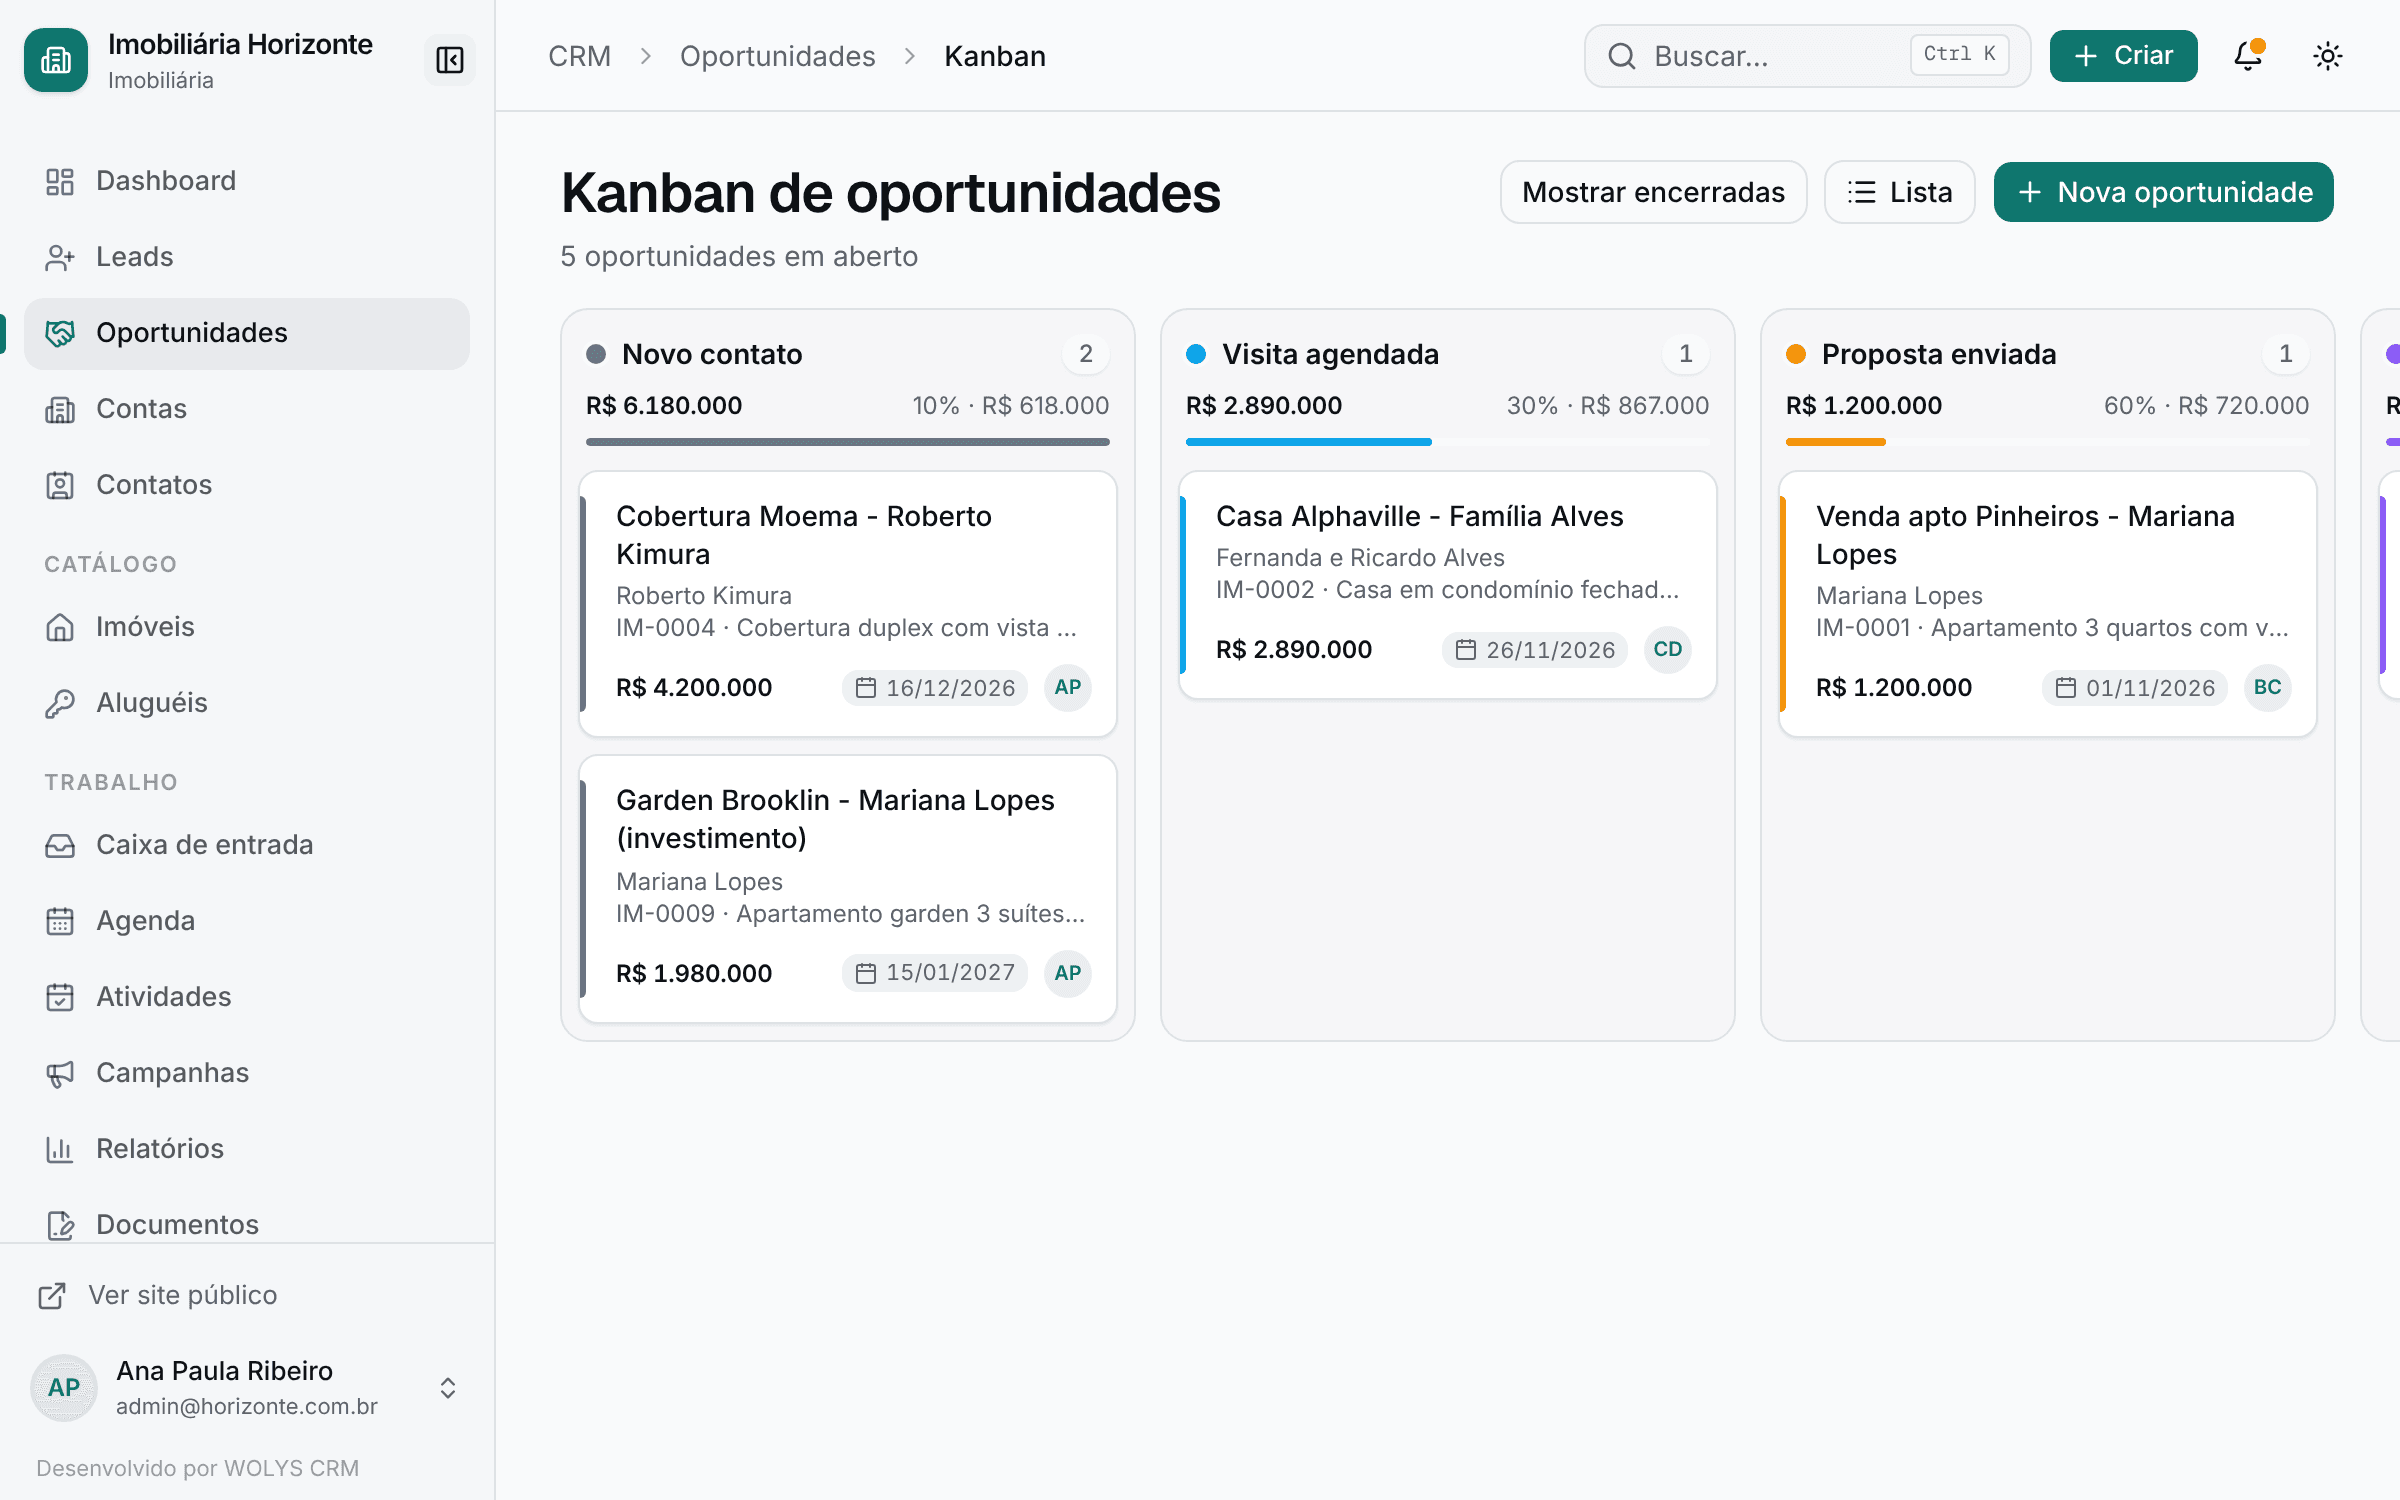
Task: Click CRM breadcrumb
Action: tap(580, 56)
